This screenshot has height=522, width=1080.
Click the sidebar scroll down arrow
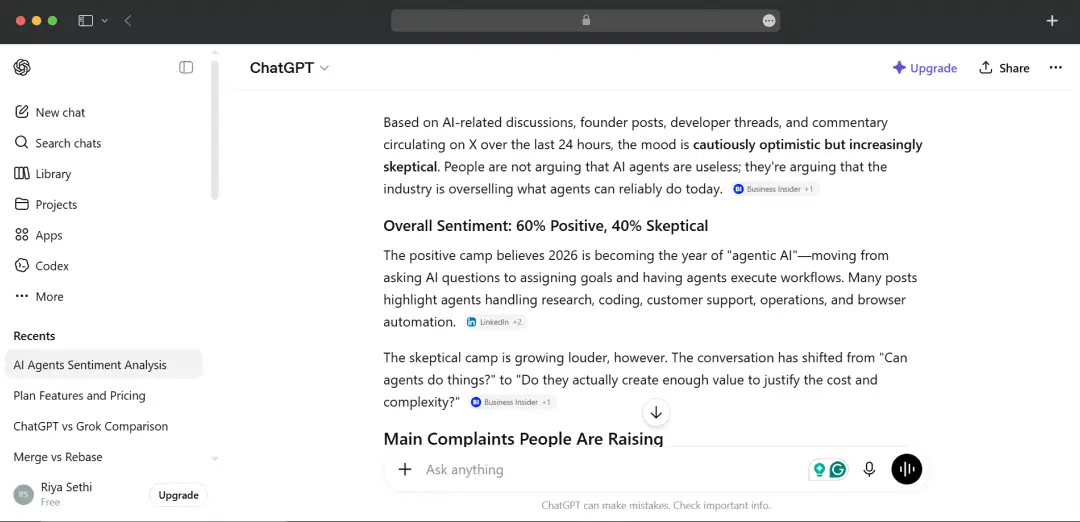coord(214,459)
